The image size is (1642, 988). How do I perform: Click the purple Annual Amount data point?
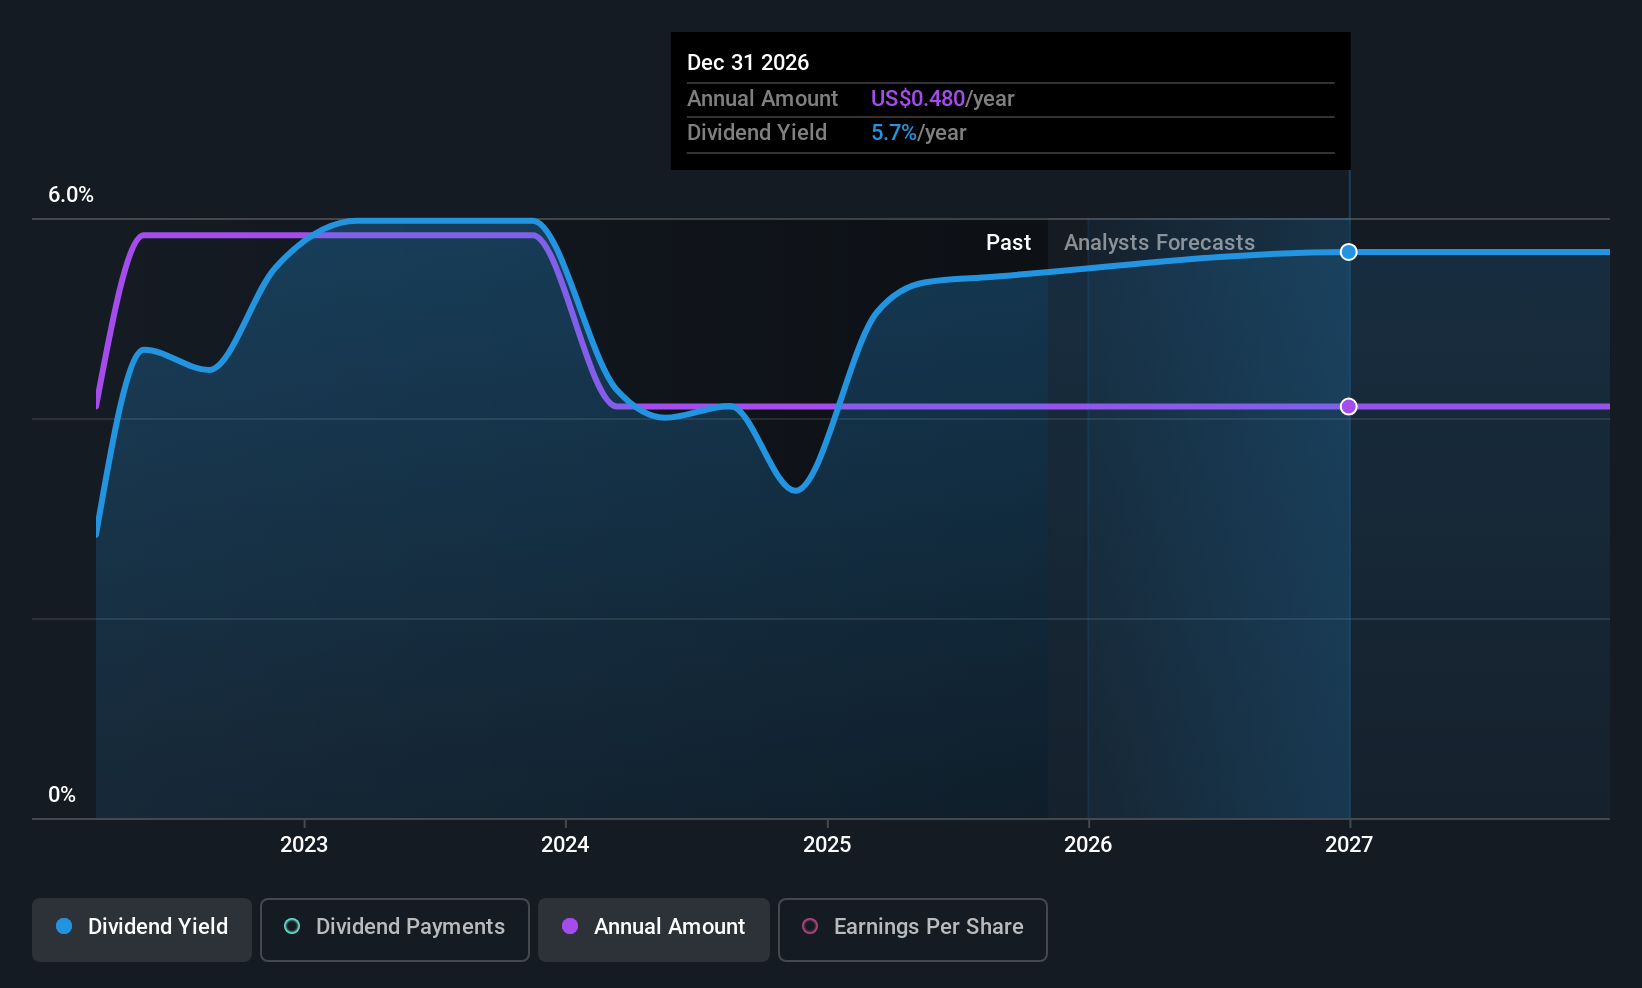click(1349, 406)
